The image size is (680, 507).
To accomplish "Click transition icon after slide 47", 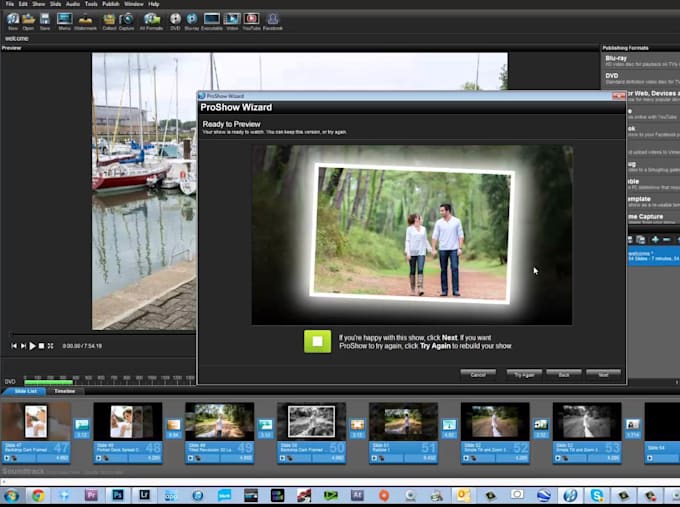I will pyautogui.click(x=82, y=425).
